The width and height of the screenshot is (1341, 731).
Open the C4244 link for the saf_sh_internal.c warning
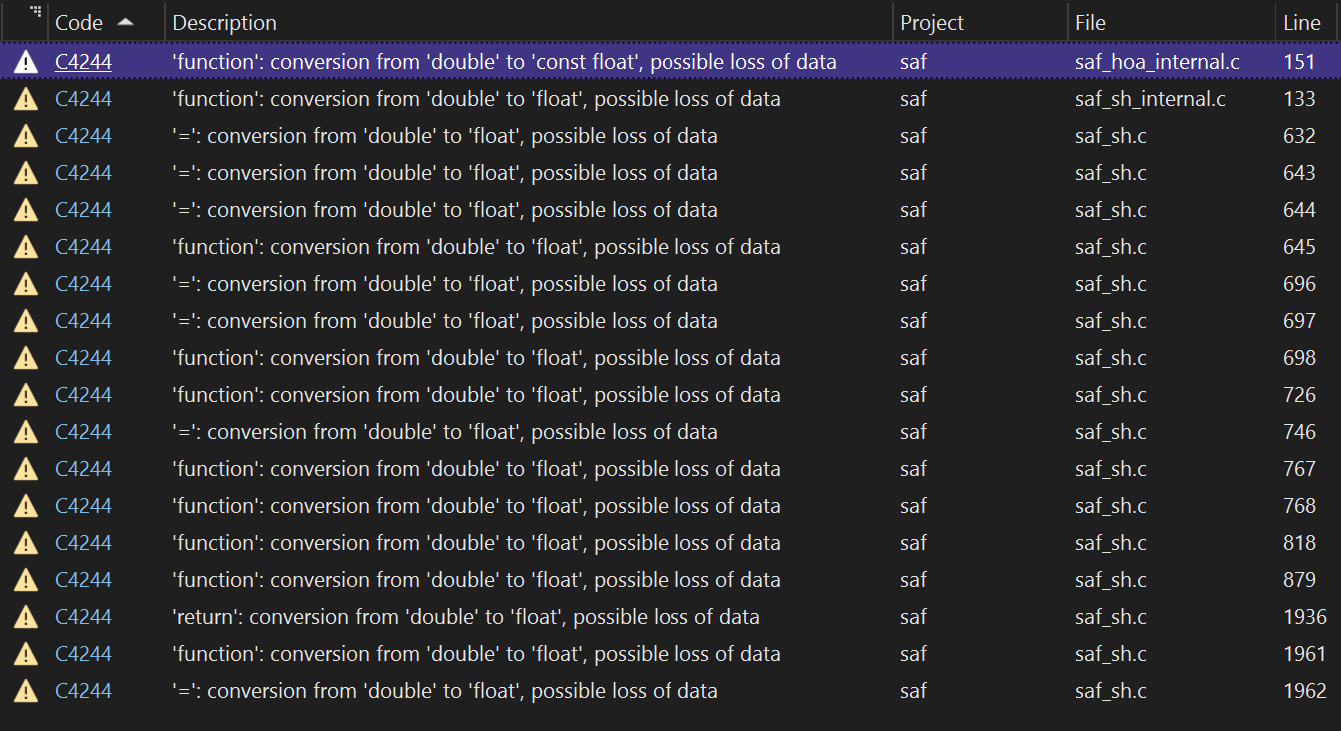(83, 98)
